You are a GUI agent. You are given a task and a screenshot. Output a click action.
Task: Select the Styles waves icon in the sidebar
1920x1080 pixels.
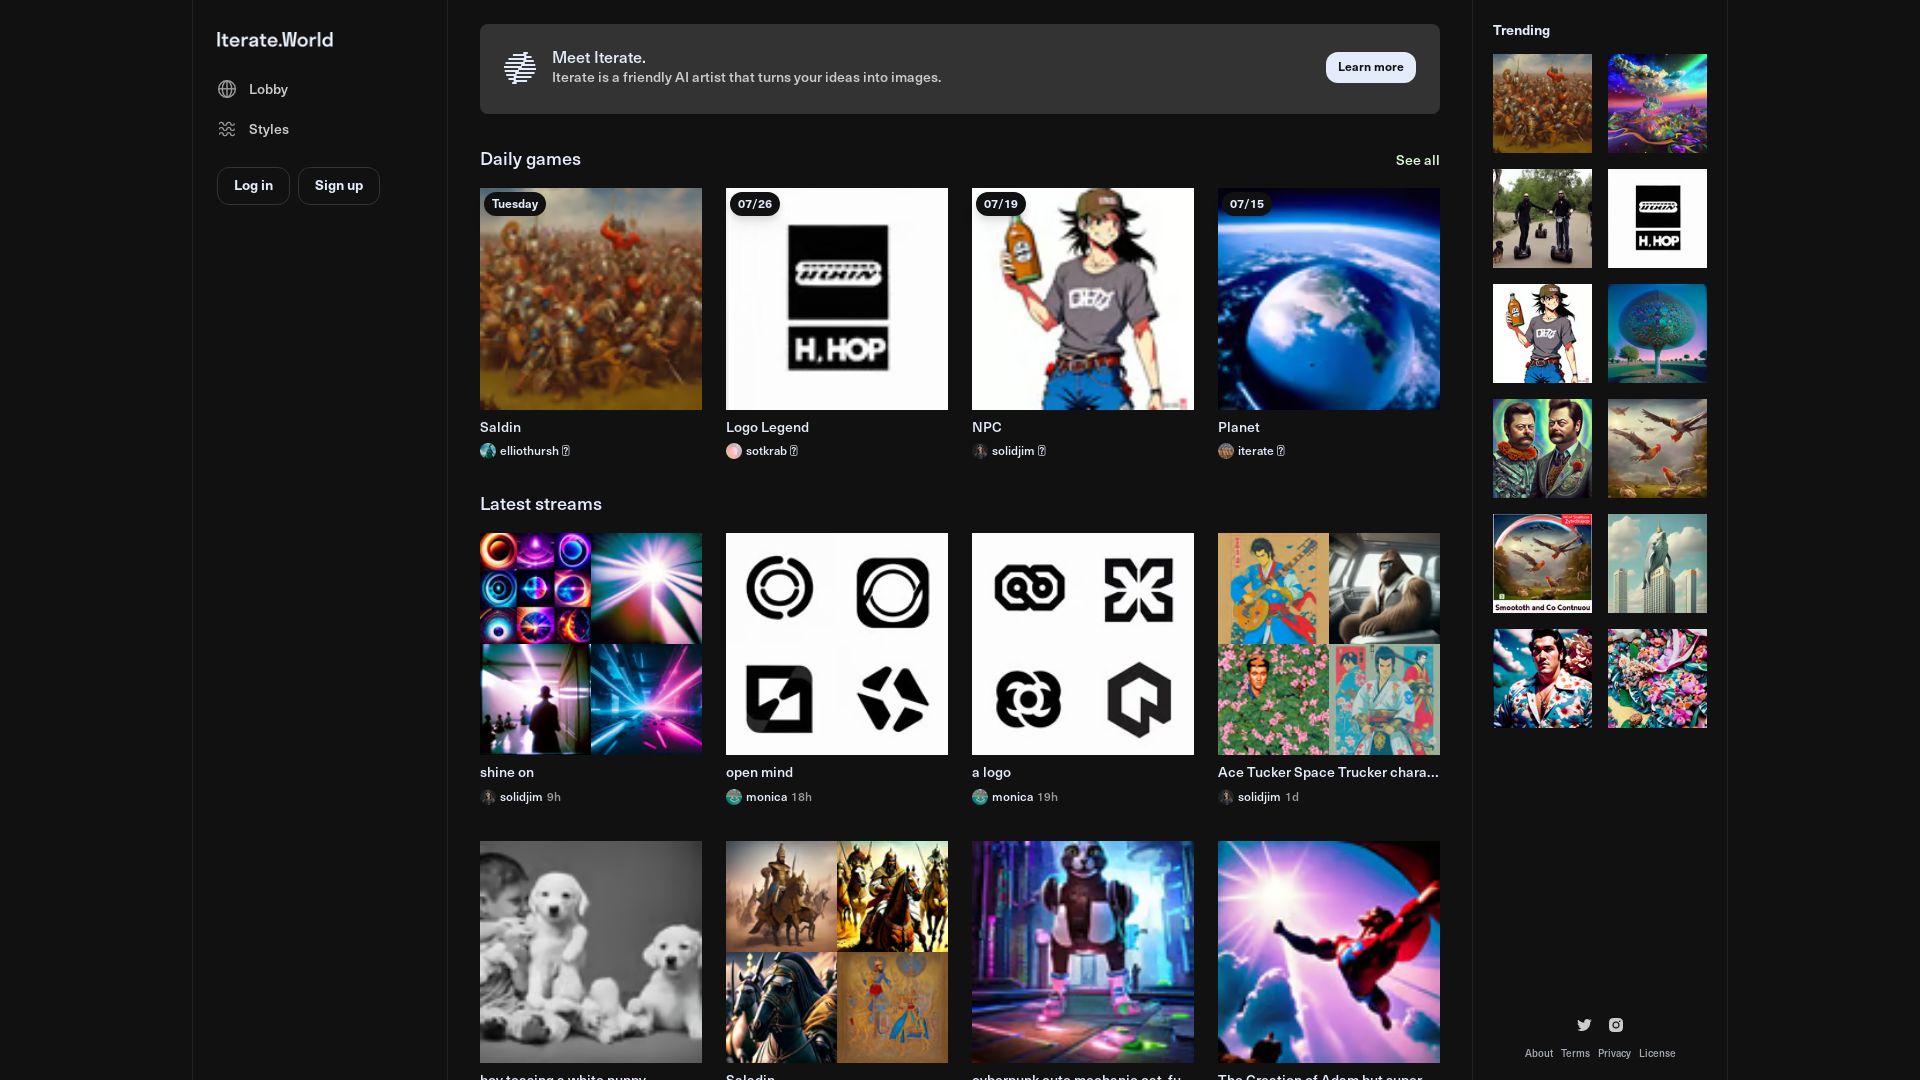[227, 129]
